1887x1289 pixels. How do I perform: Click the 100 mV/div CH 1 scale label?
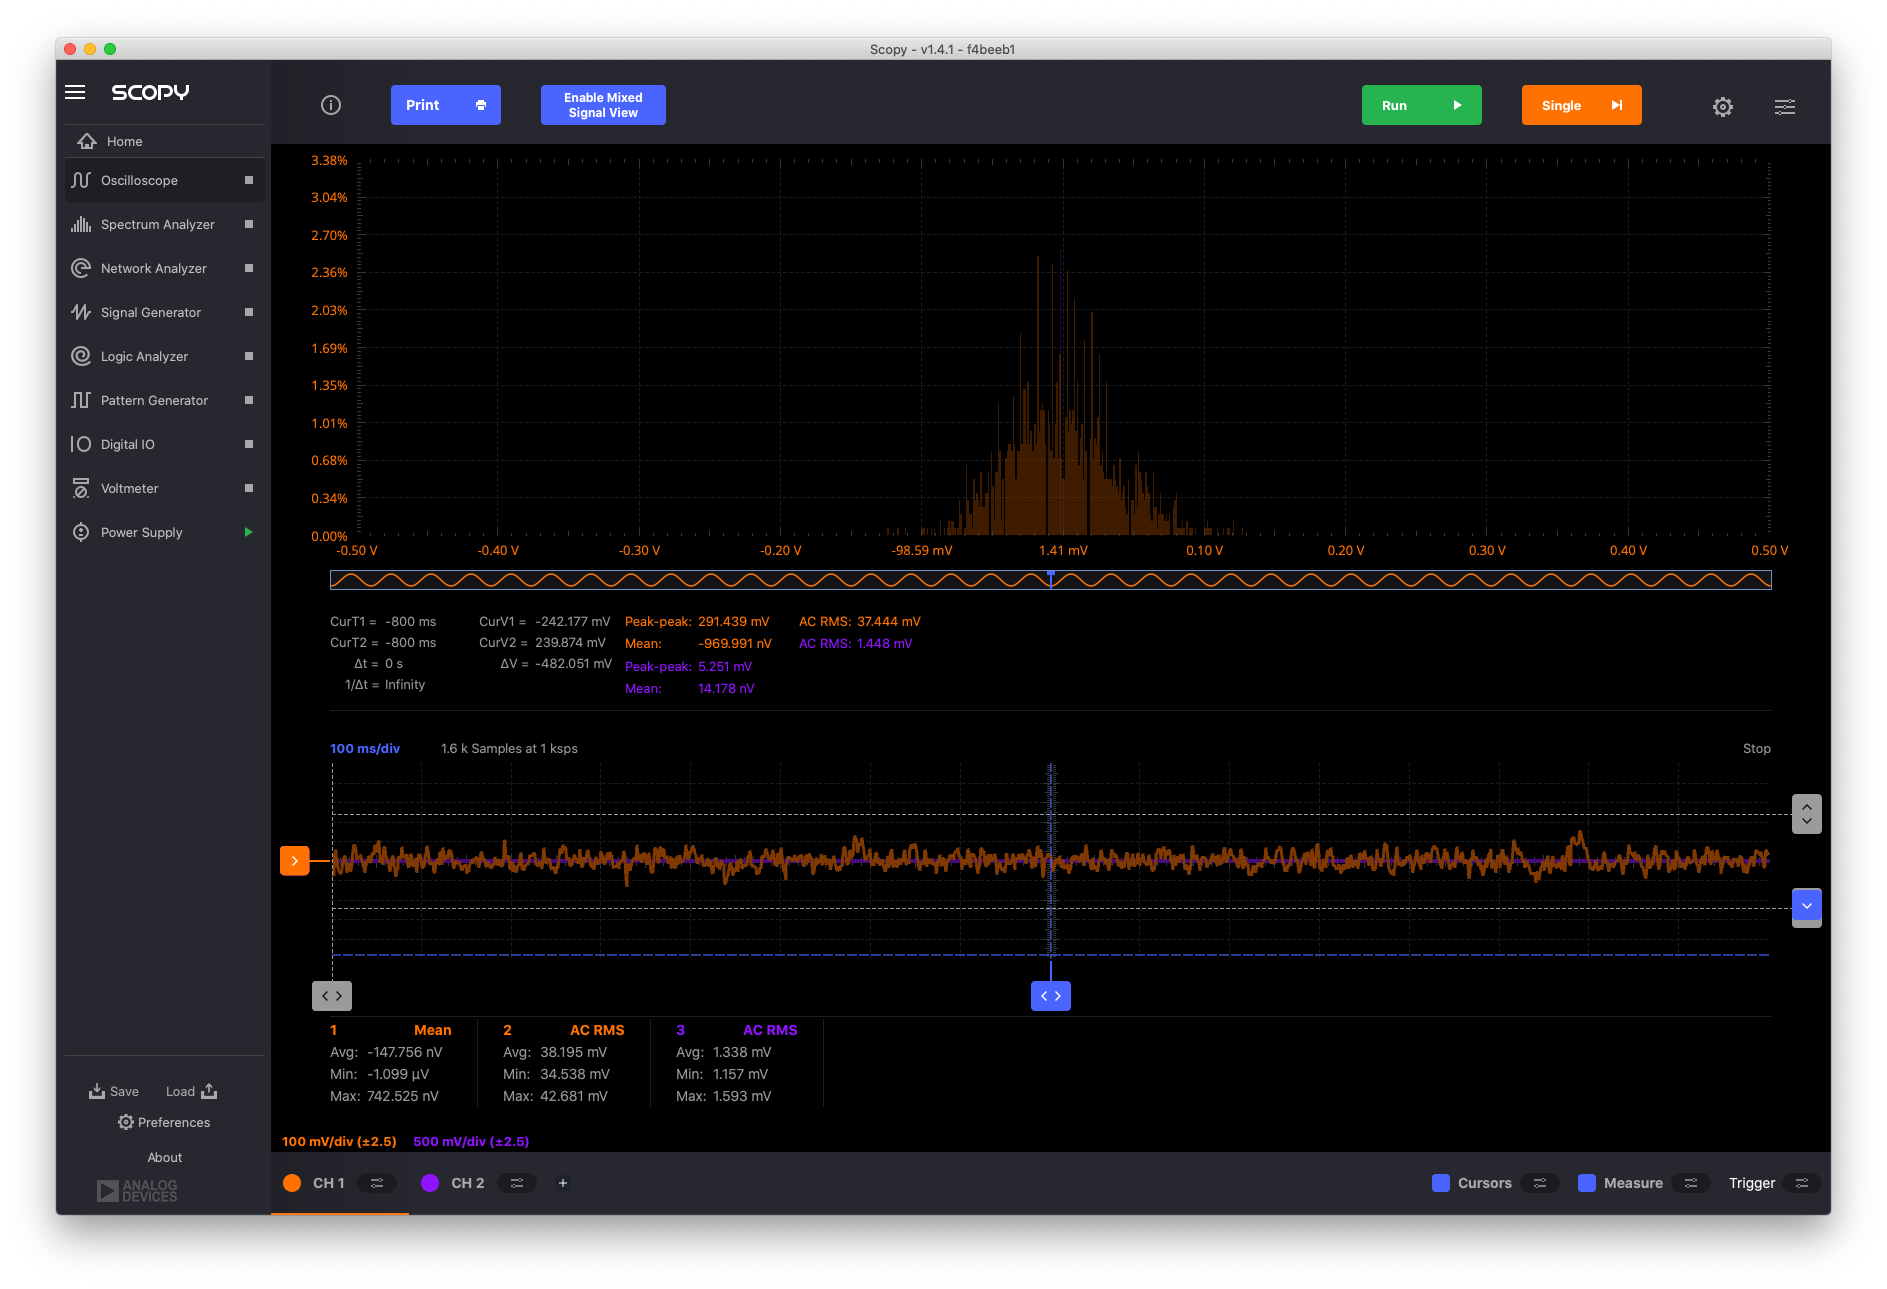coord(339,1141)
